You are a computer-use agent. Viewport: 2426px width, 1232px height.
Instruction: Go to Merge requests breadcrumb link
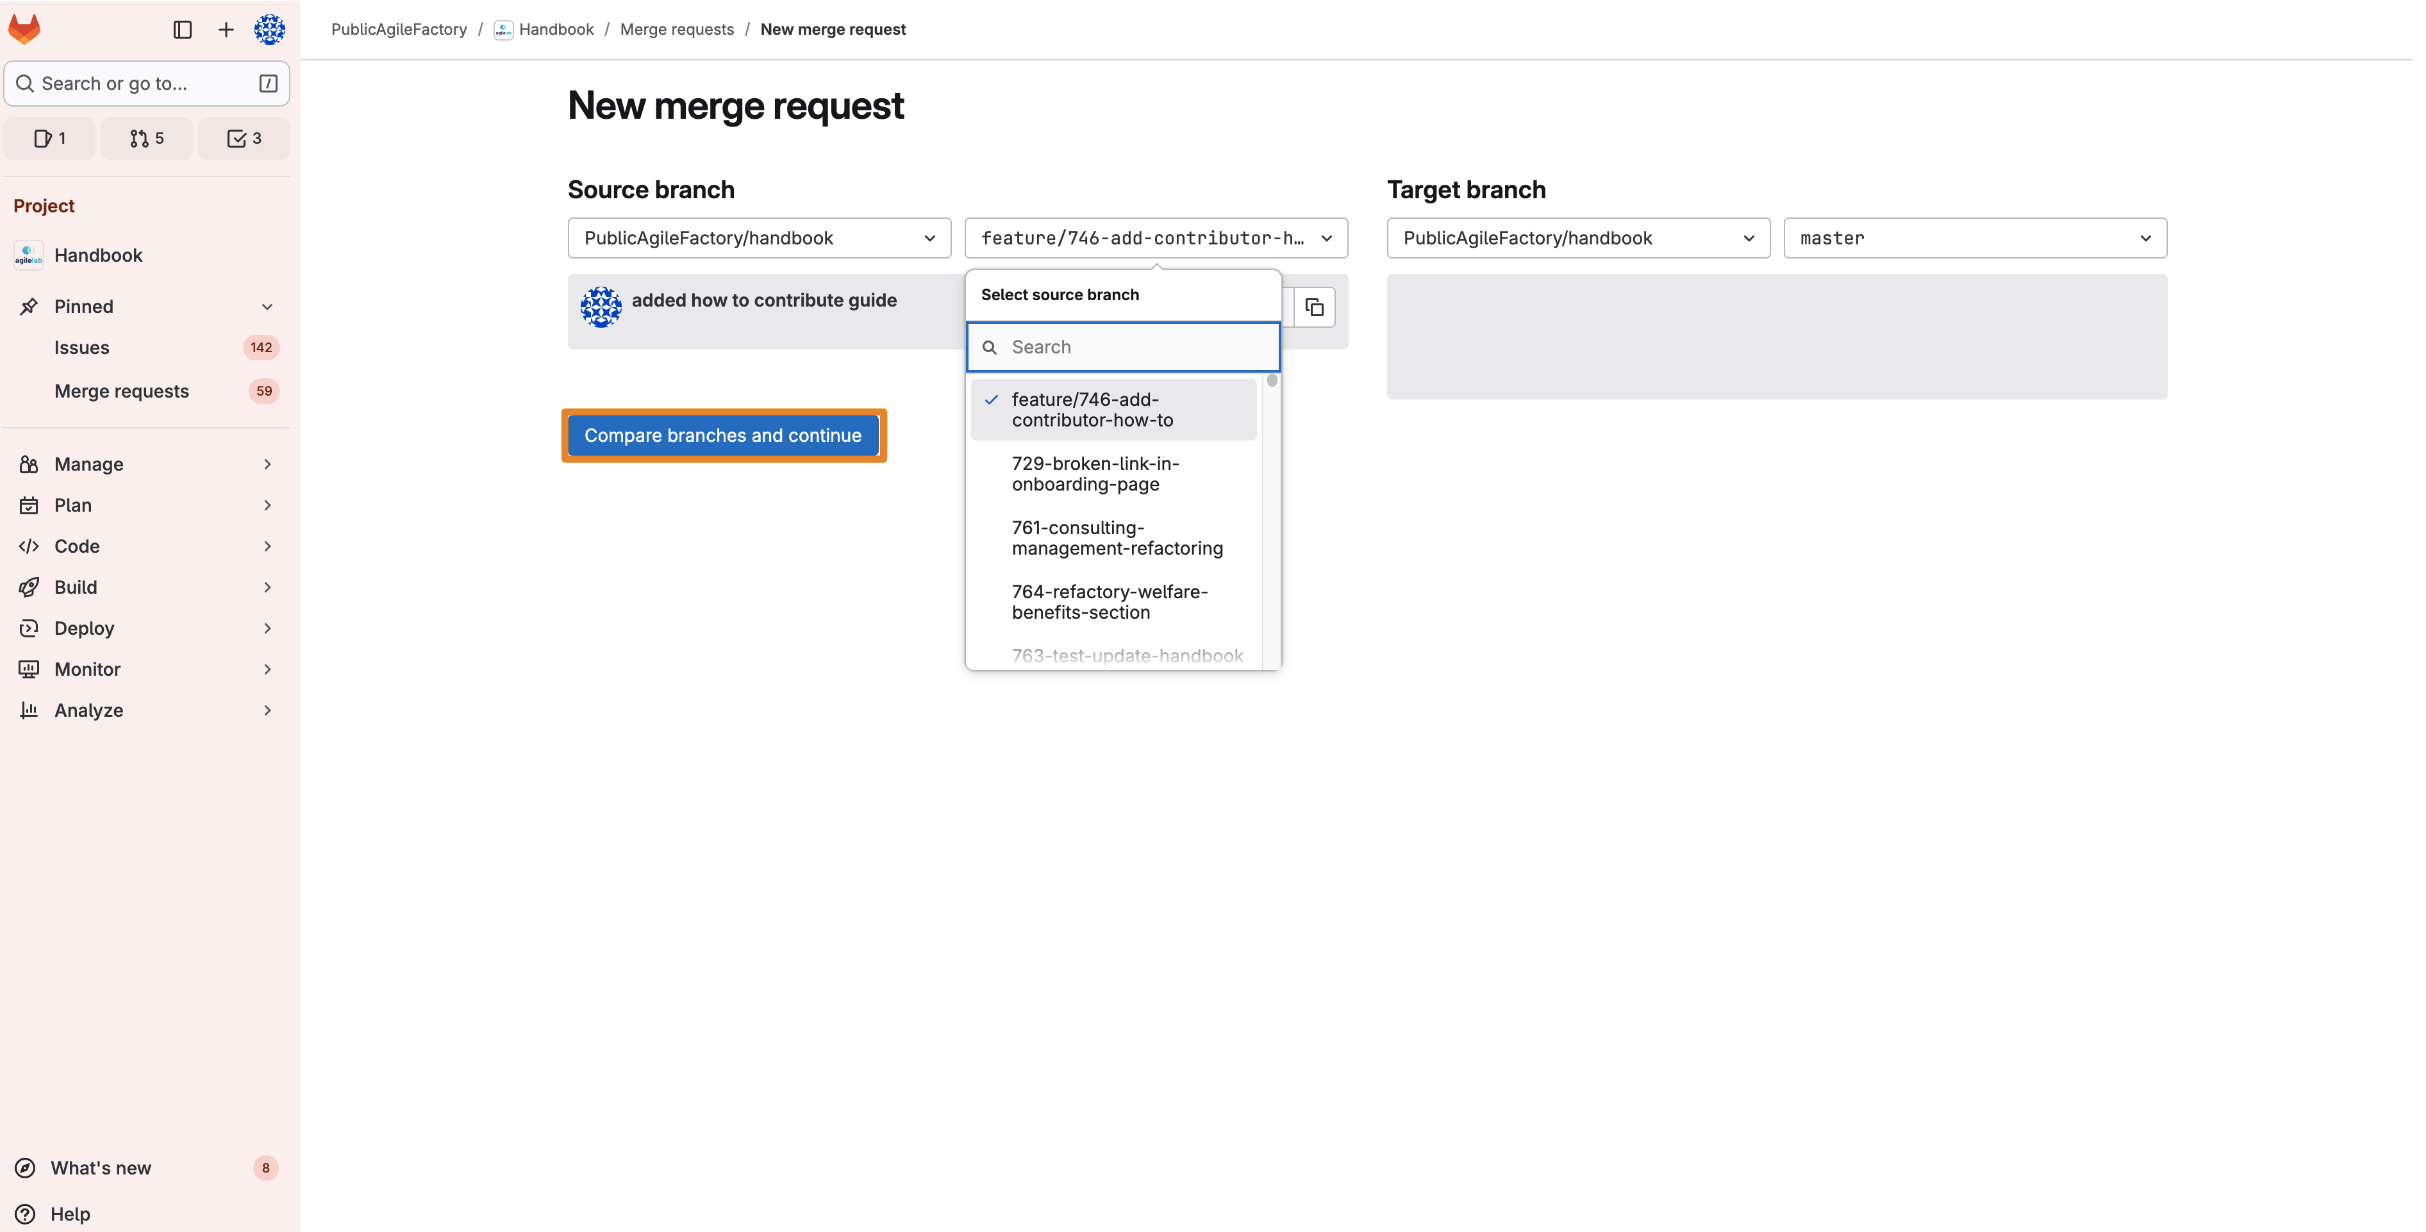(677, 30)
